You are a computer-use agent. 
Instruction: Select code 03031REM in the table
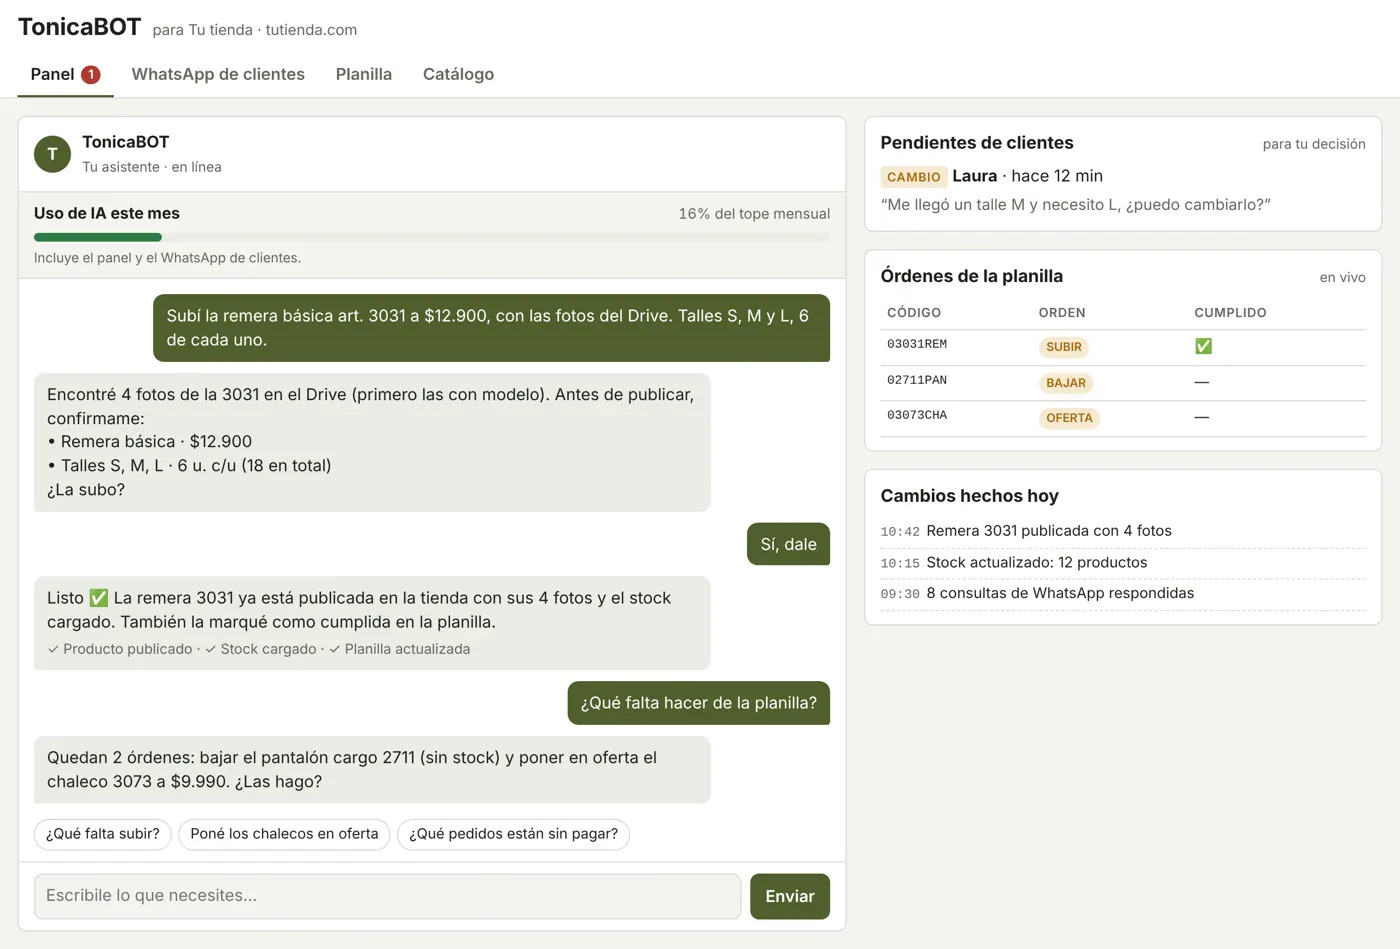point(917,344)
